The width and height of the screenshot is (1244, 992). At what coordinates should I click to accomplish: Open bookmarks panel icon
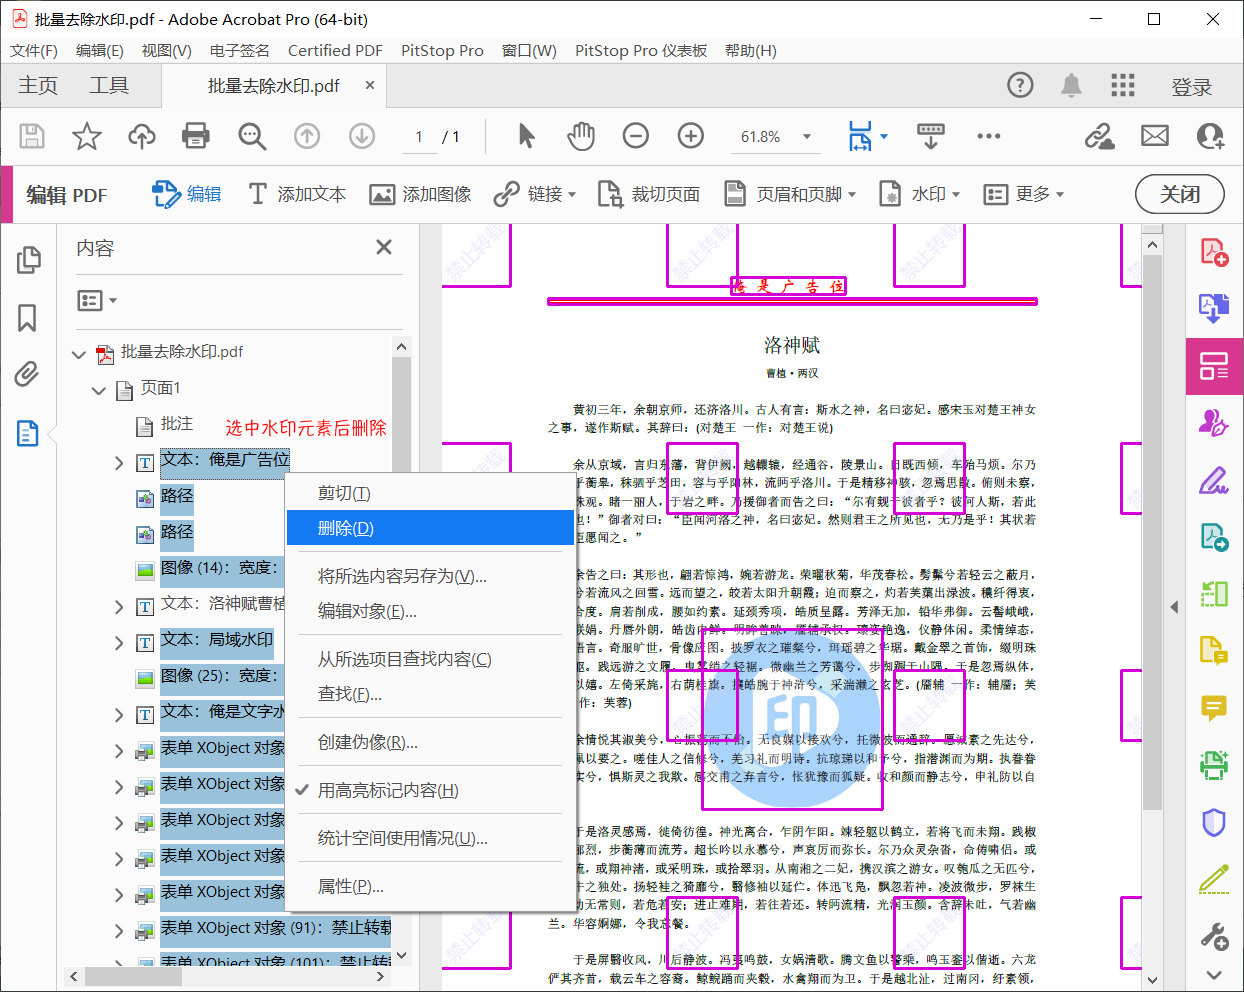27,318
